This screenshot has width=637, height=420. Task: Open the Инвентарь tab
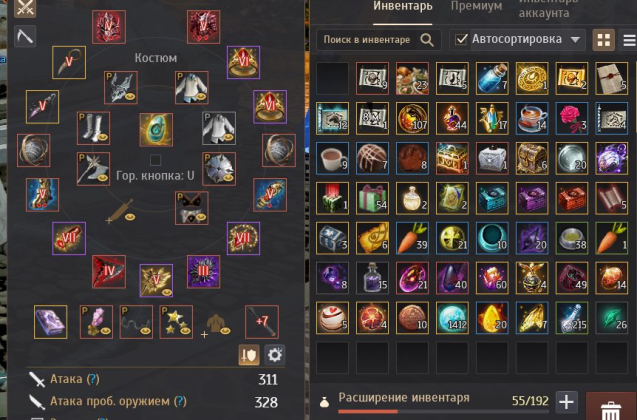click(x=403, y=6)
